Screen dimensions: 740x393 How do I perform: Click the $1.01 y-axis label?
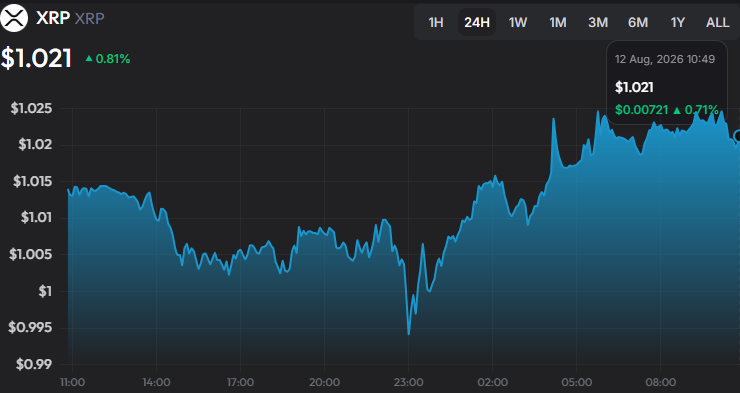coord(36,217)
